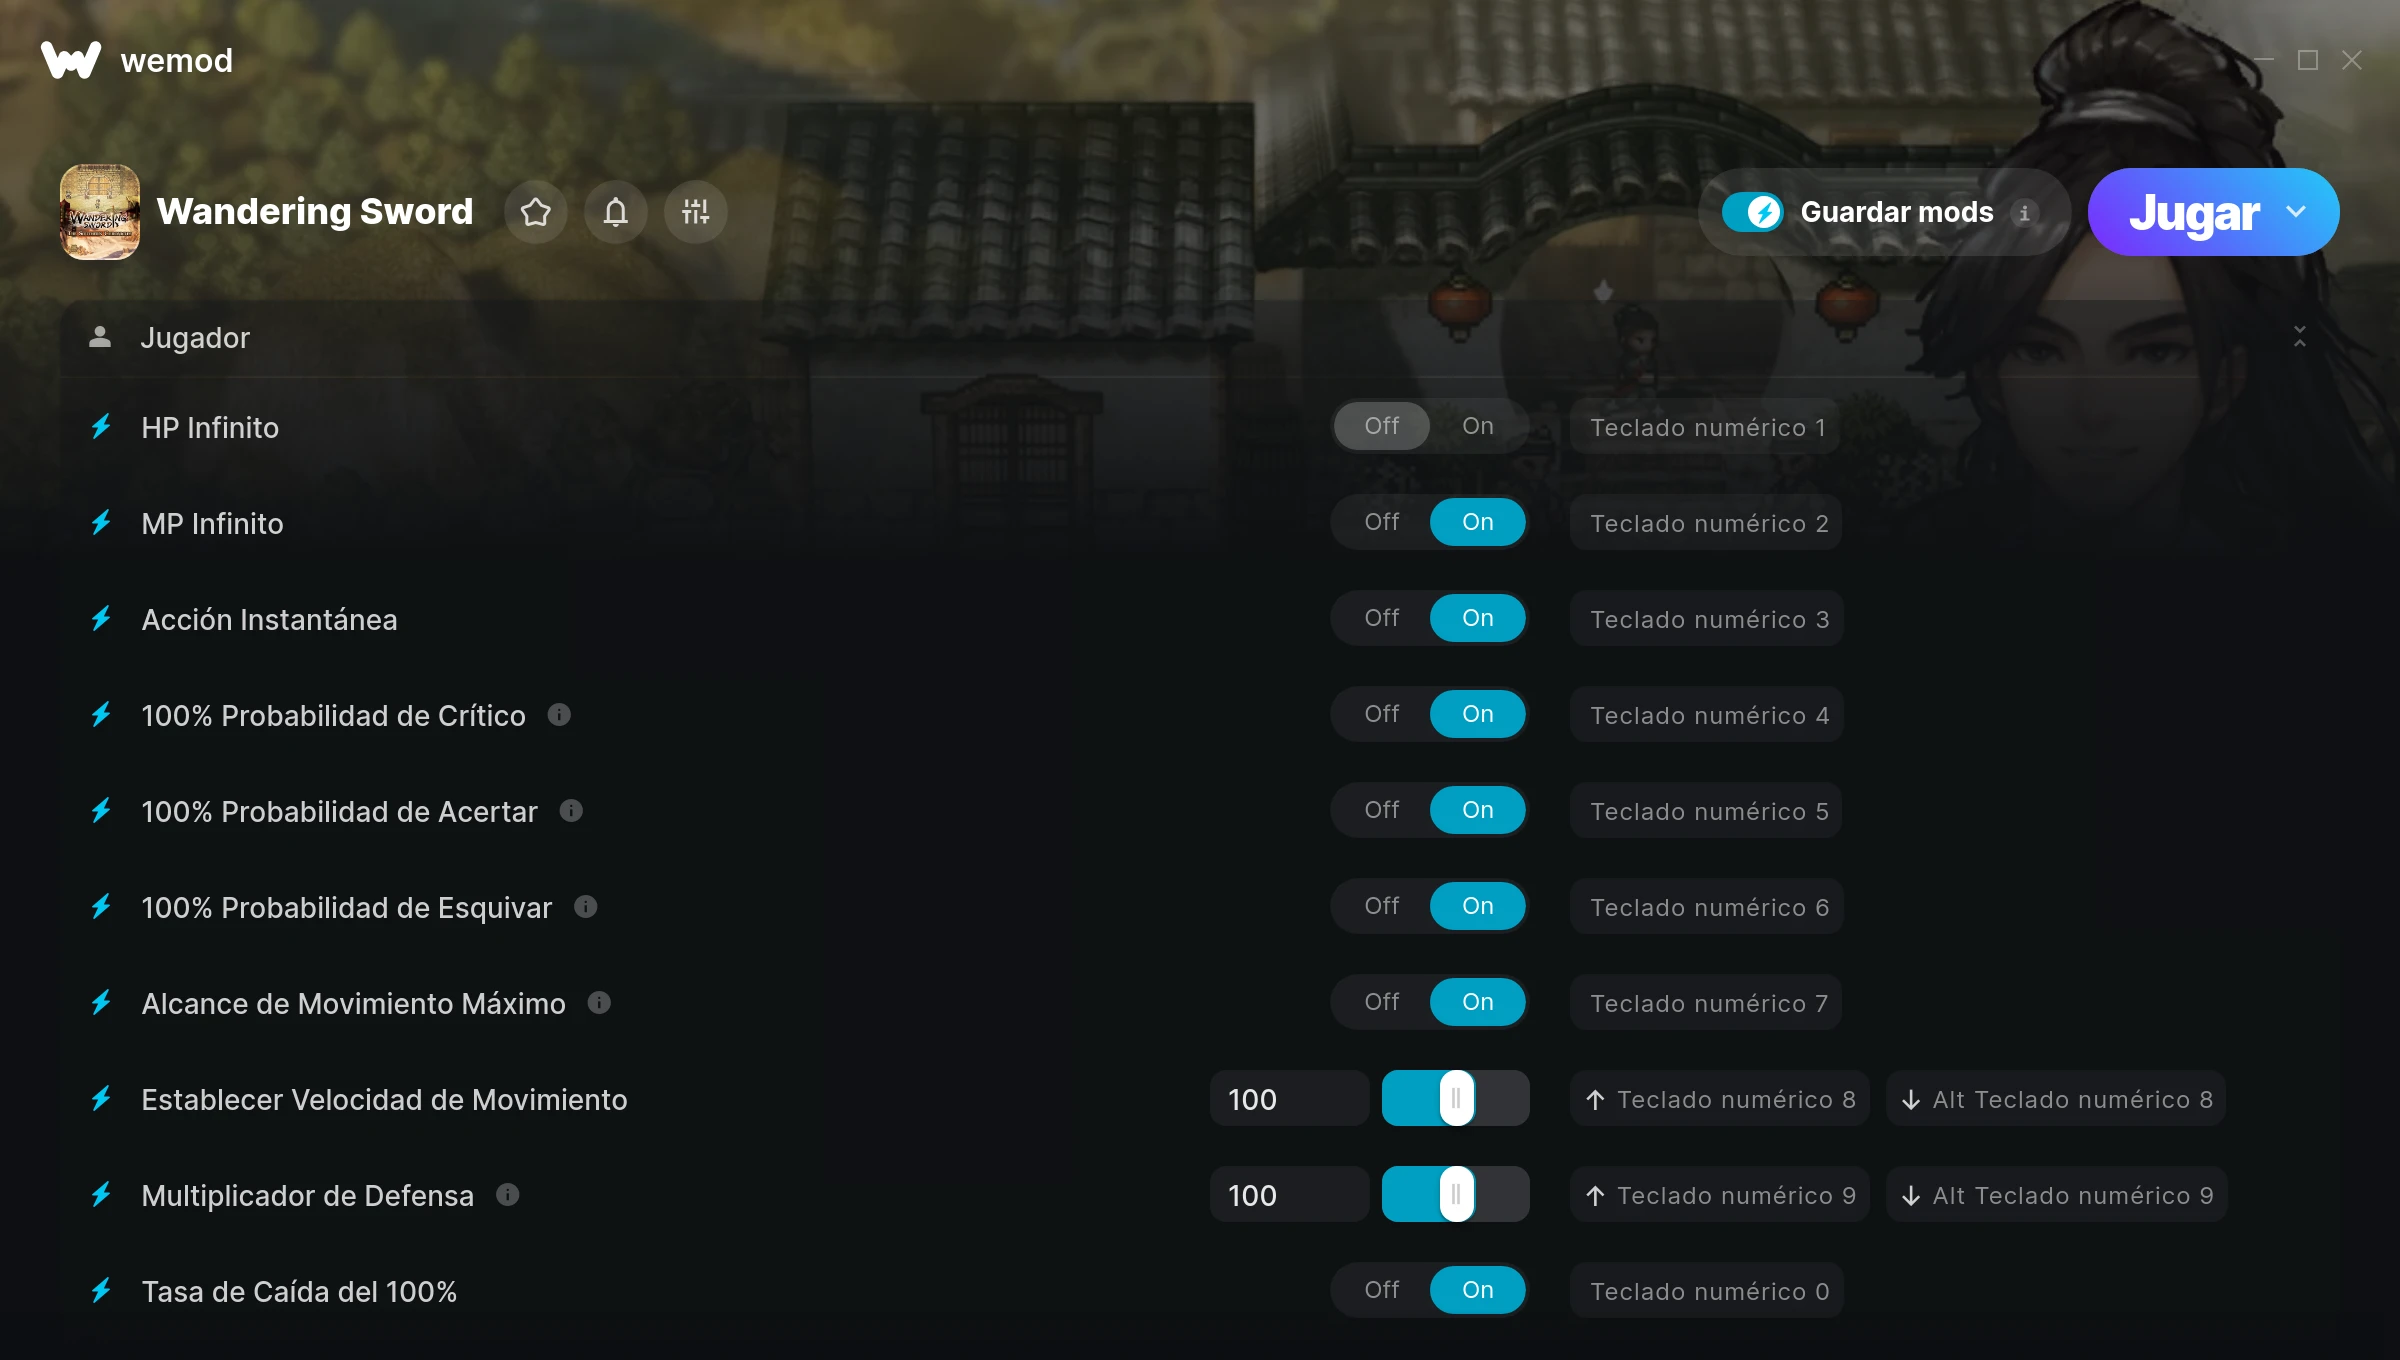The width and height of the screenshot is (2400, 1360).
Task: Open notifications bell for Wandering Sword
Action: [616, 212]
